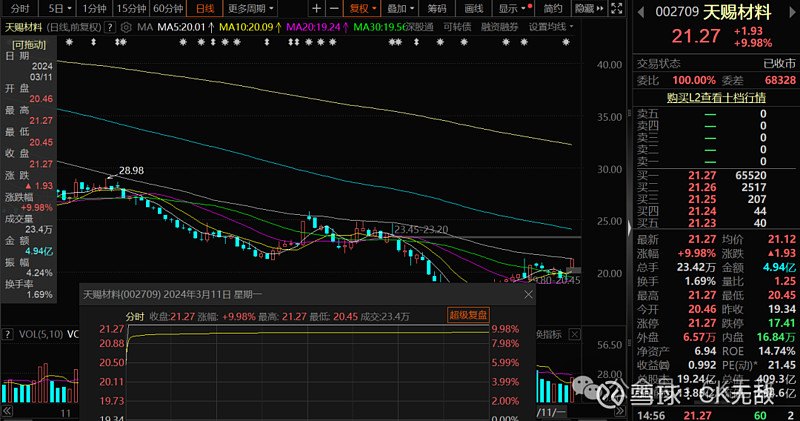The image size is (800, 421).
Task: Toggle the 筹码 chip distribution view
Action: click(x=436, y=8)
